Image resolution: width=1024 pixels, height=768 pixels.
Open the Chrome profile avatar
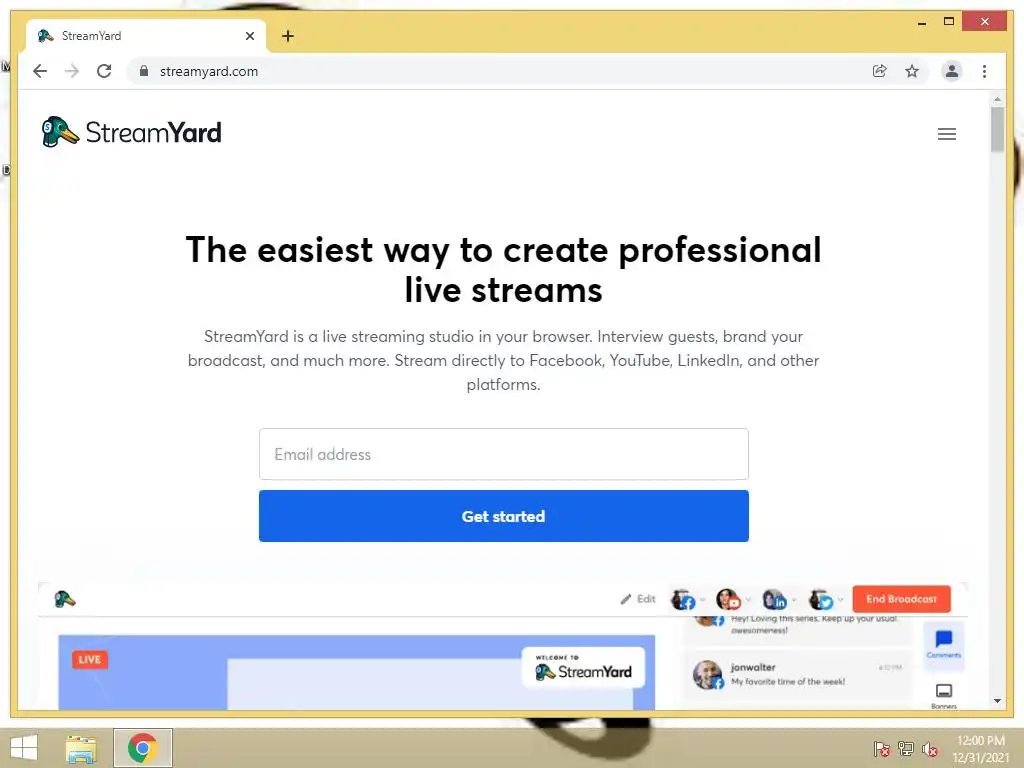pyautogui.click(x=952, y=71)
